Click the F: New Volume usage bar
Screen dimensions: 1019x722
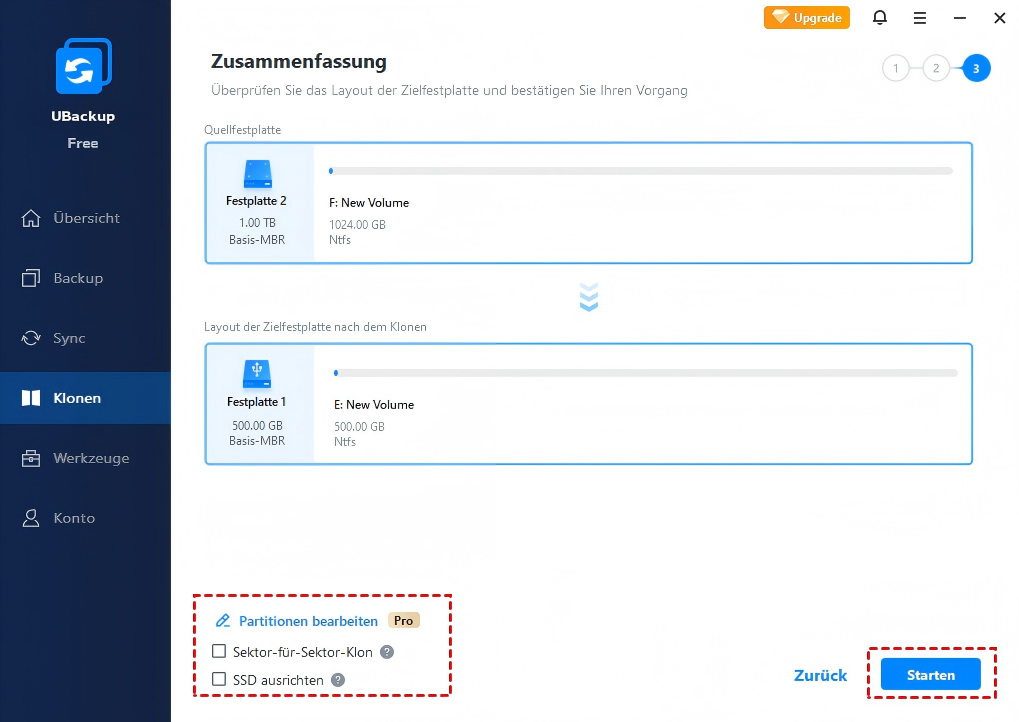[x=640, y=171]
